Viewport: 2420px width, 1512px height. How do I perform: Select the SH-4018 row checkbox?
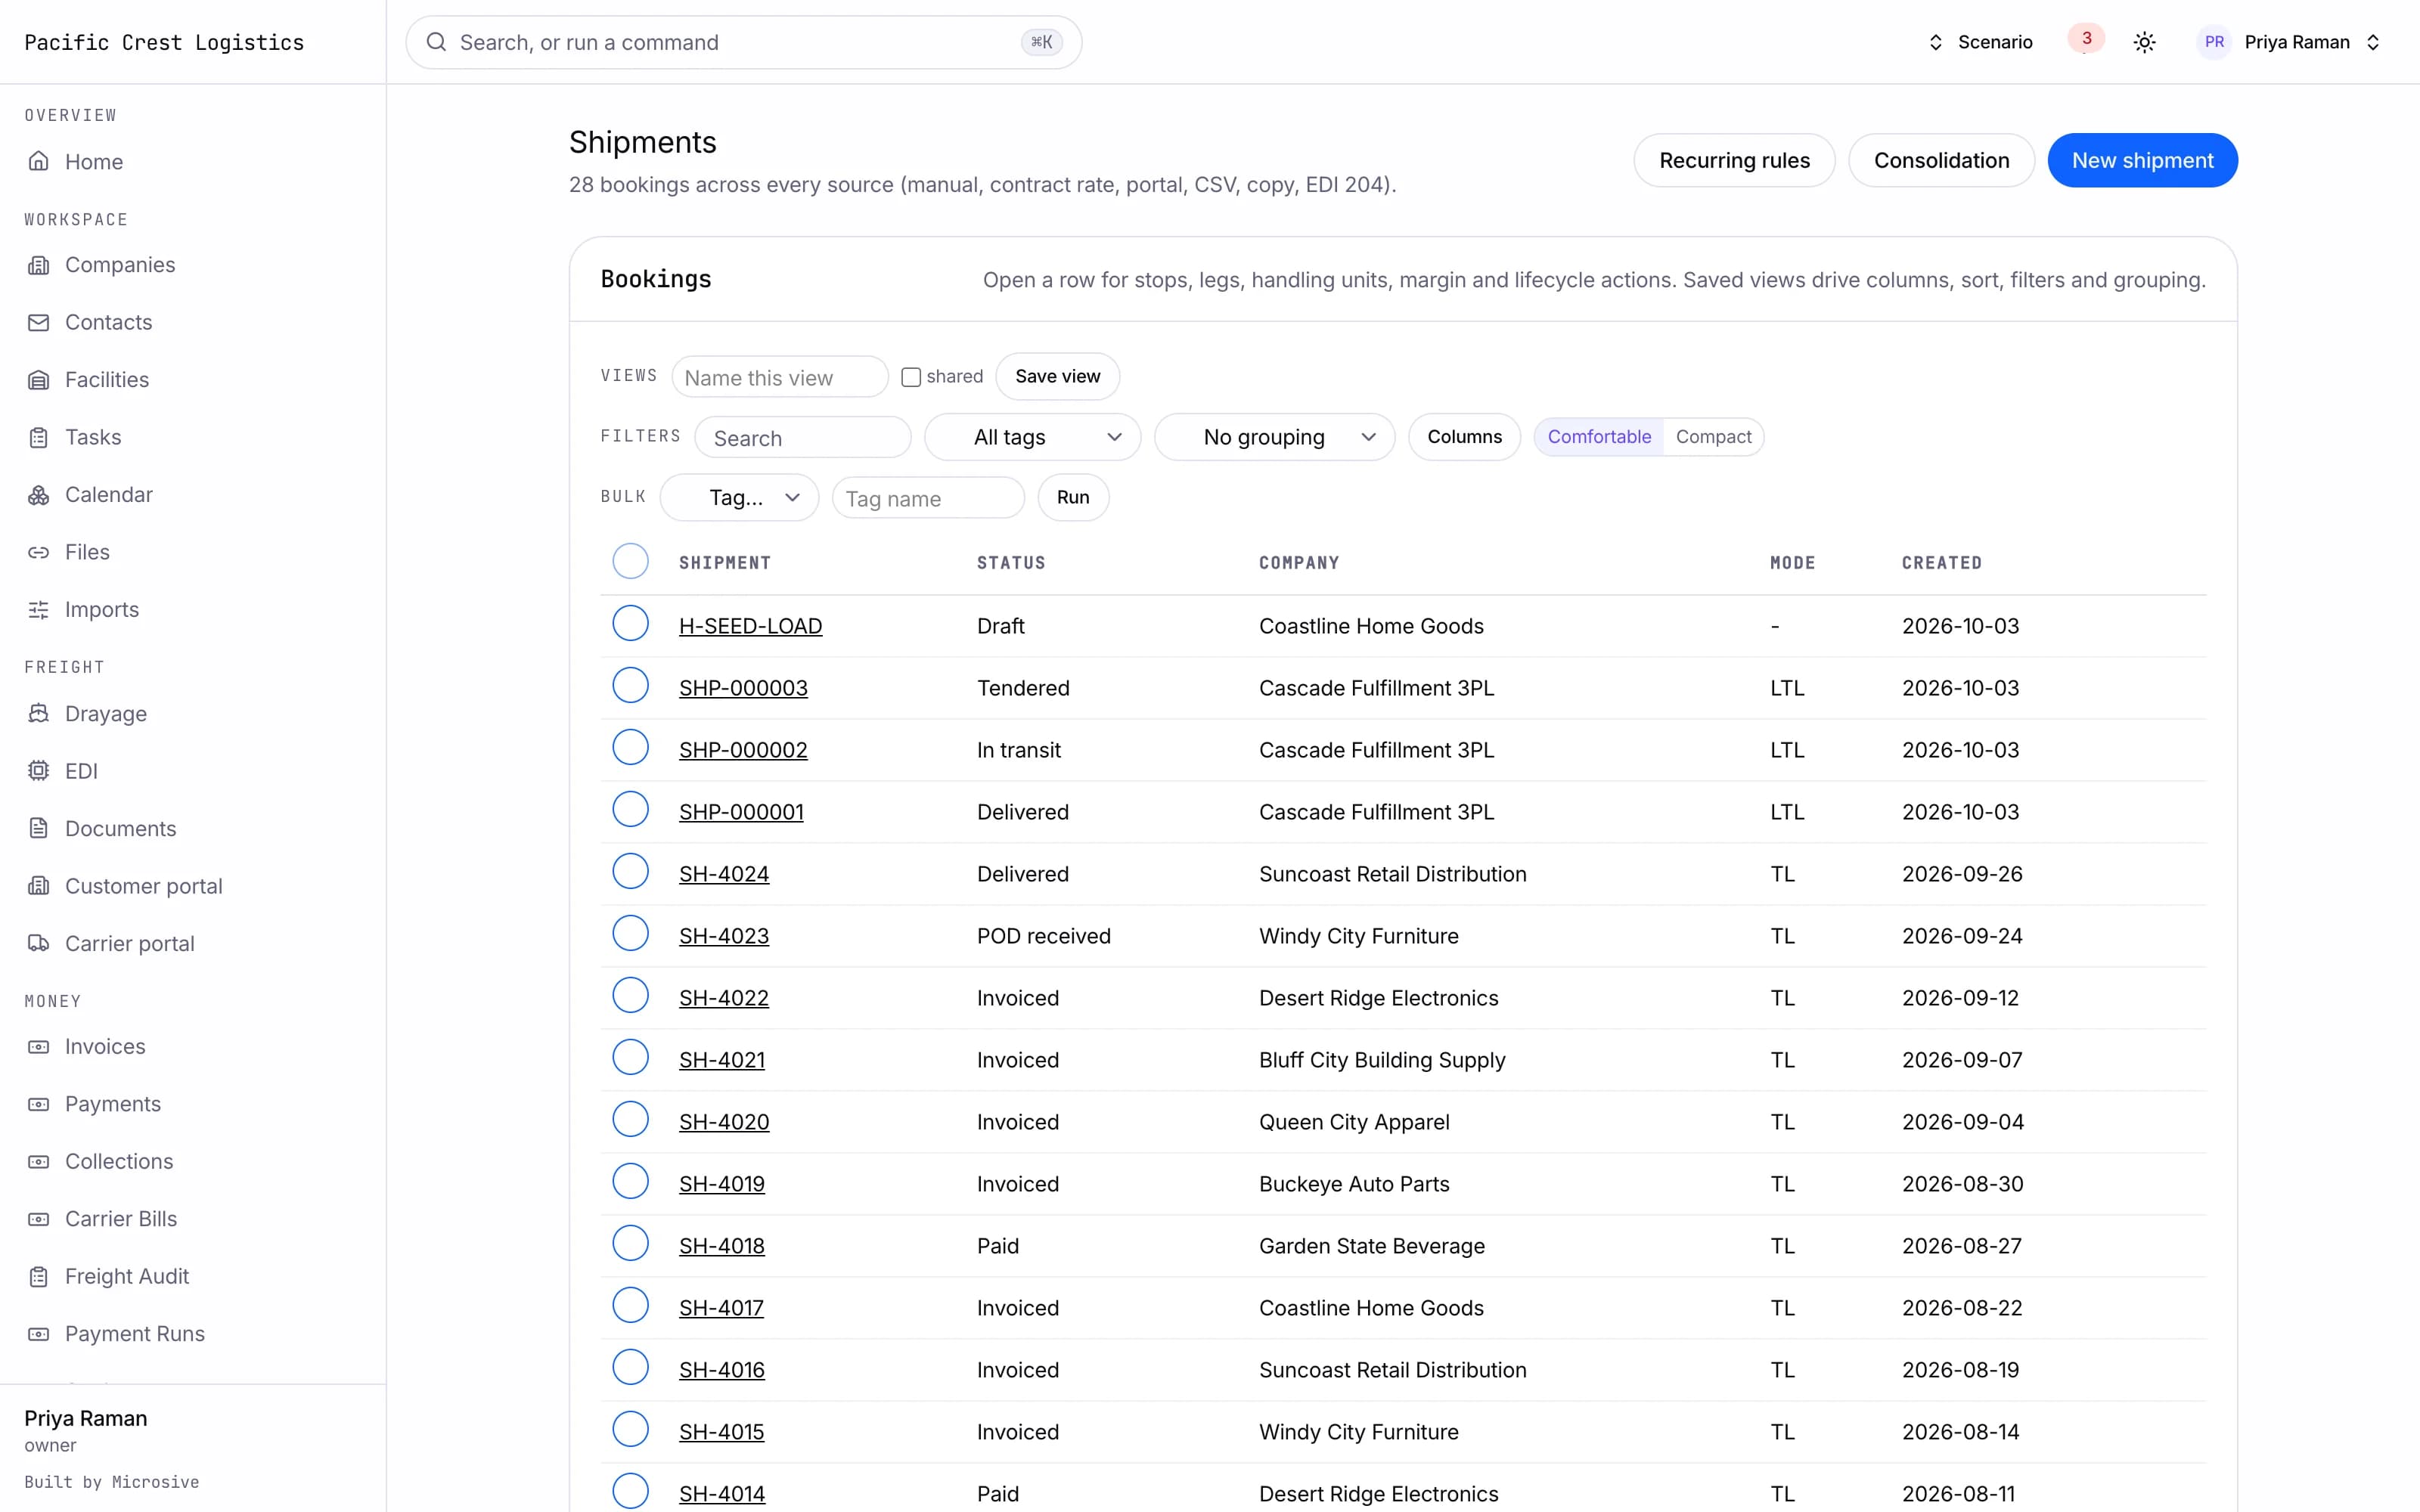630,1243
